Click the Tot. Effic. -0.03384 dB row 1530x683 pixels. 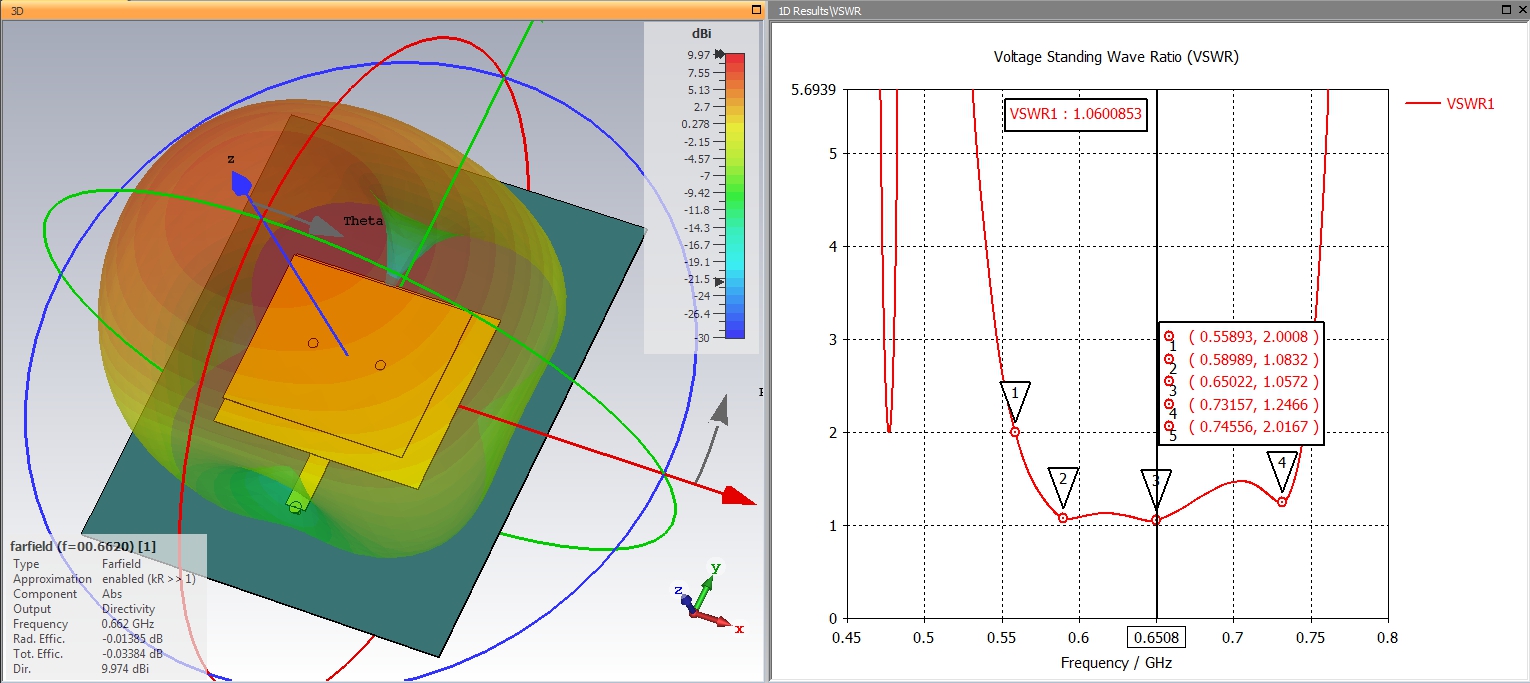click(x=87, y=654)
